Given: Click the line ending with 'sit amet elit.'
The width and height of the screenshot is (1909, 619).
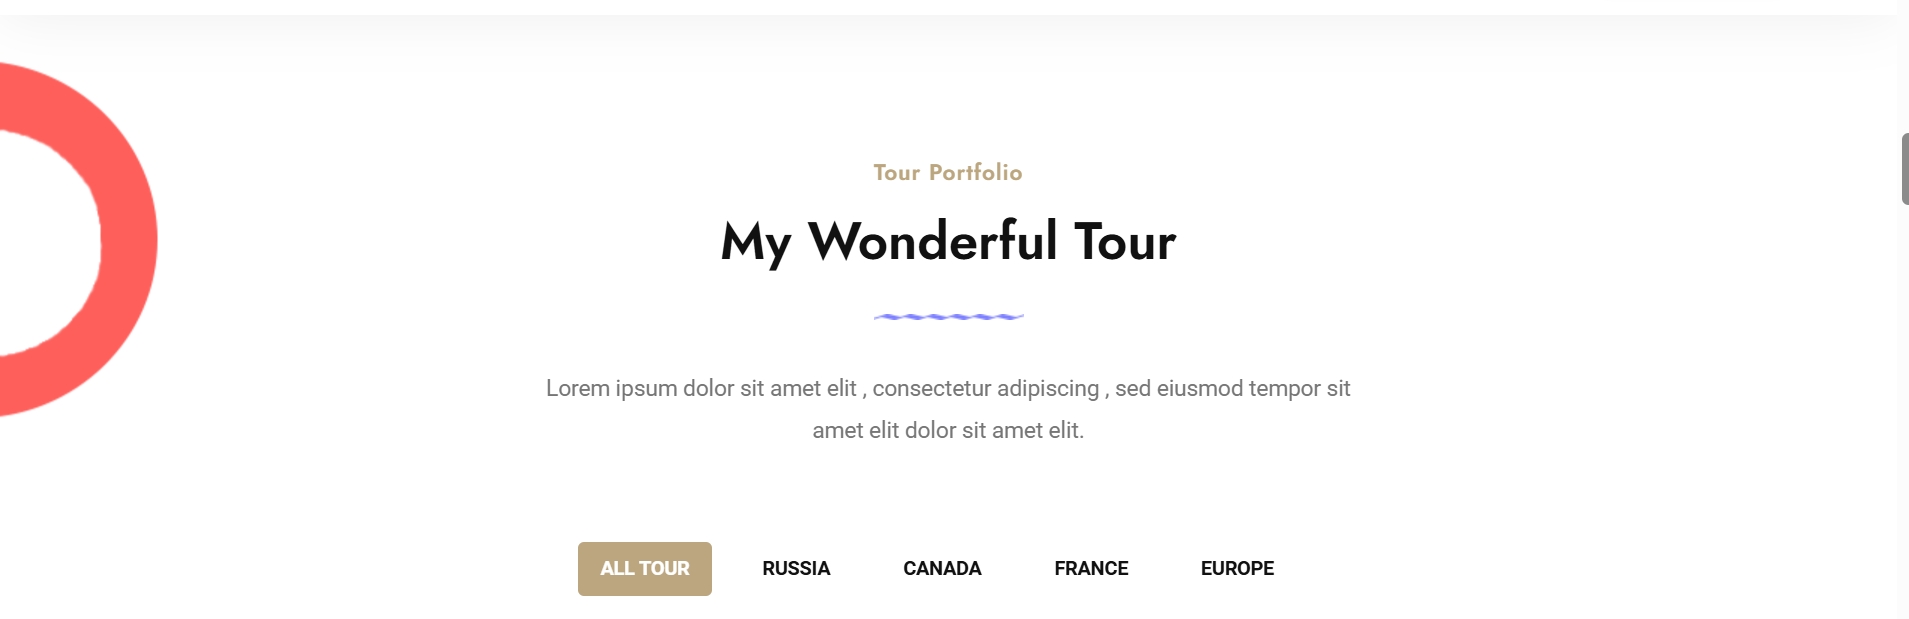Looking at the screenshot, I should (948, 430).
